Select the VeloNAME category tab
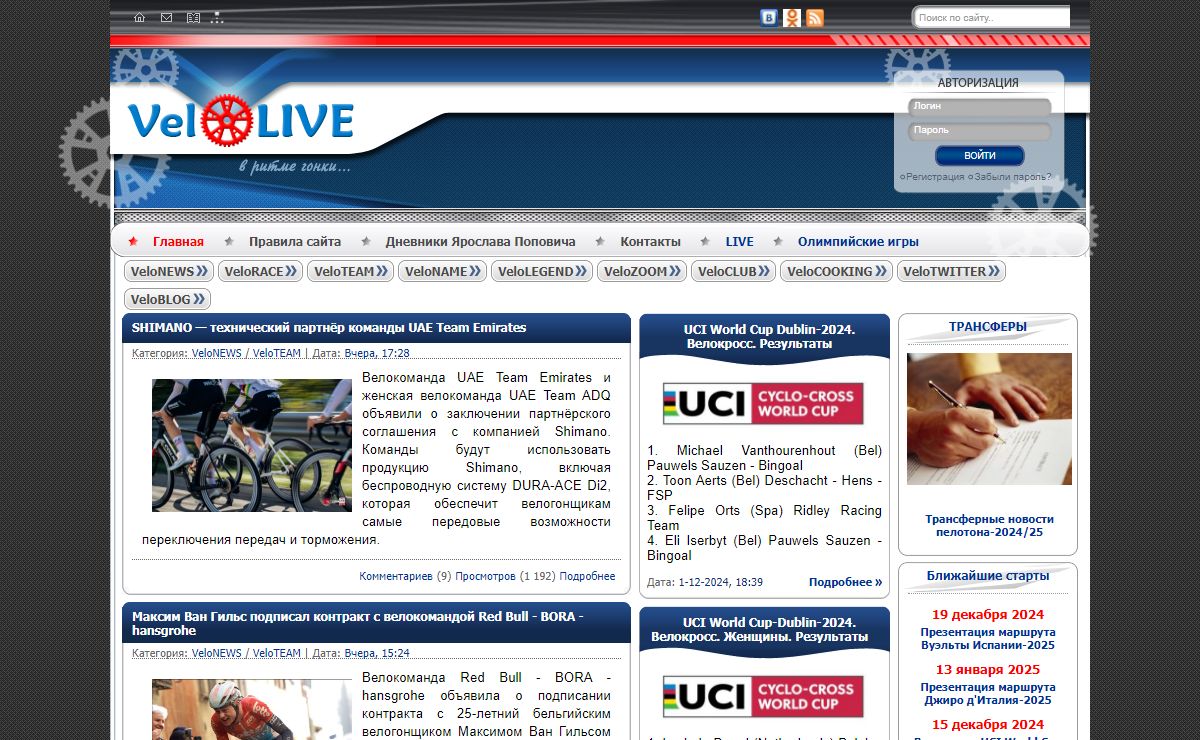Screen dimensions: 1200x740 click(442, 271)
